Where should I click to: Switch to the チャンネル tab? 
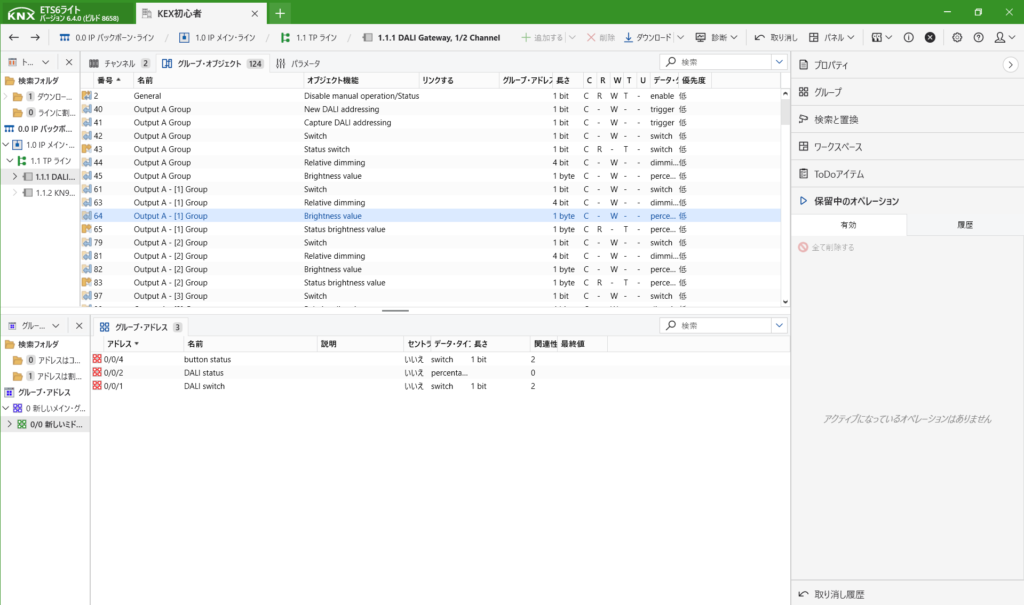pos(119,63)
